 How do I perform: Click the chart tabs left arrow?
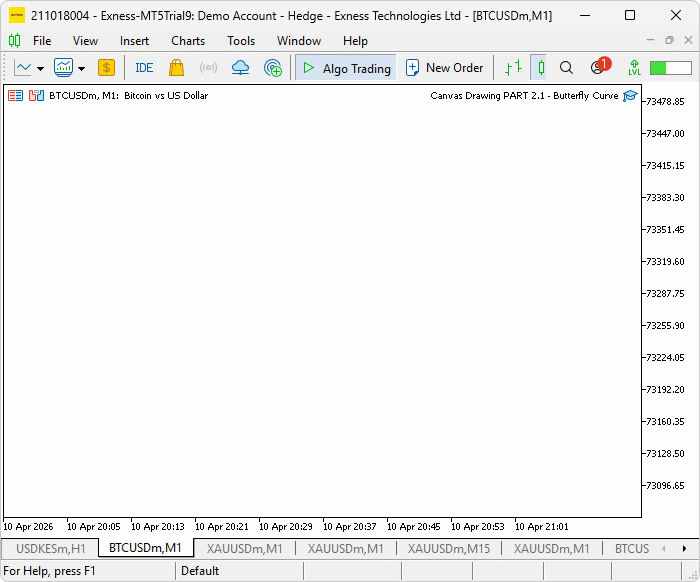(x=664, y=549)
